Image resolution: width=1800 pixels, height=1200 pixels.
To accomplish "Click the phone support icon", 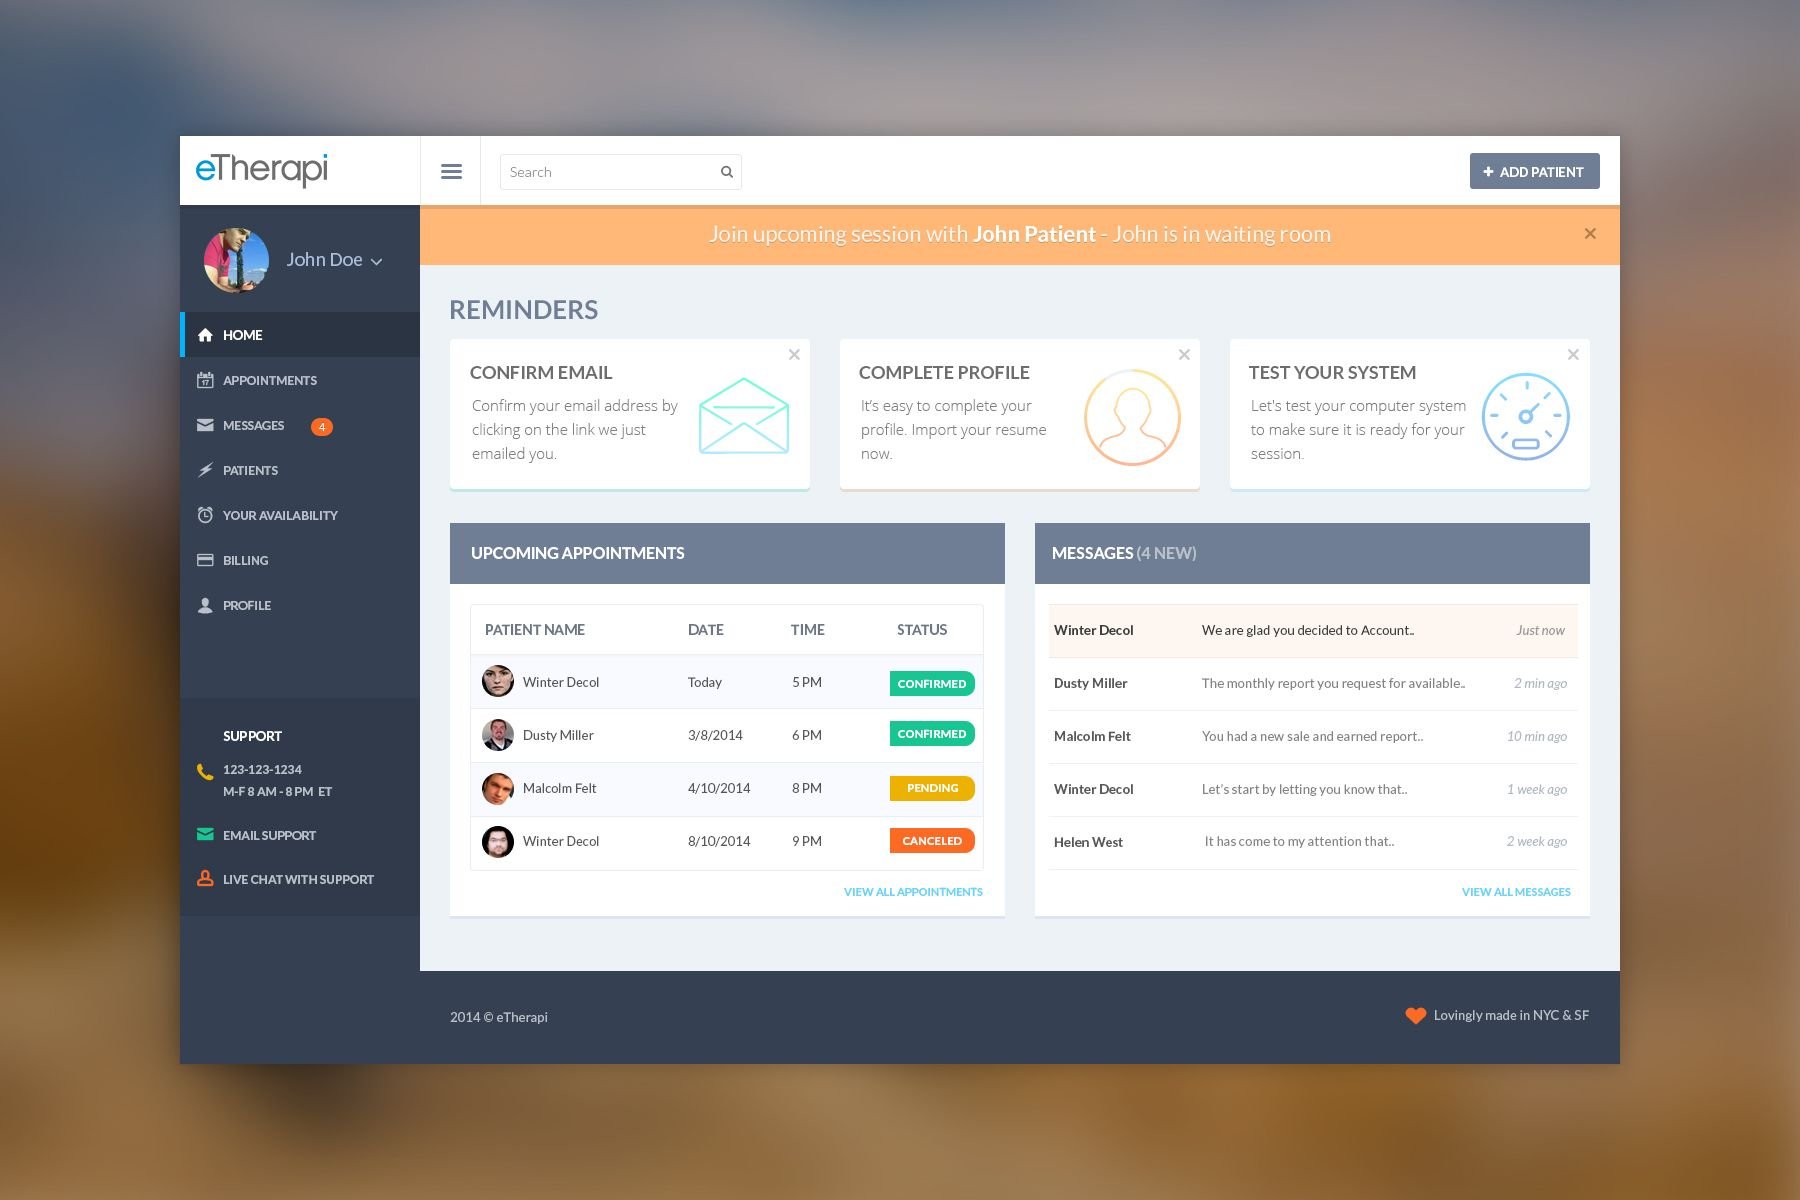I will click(205, 771).
